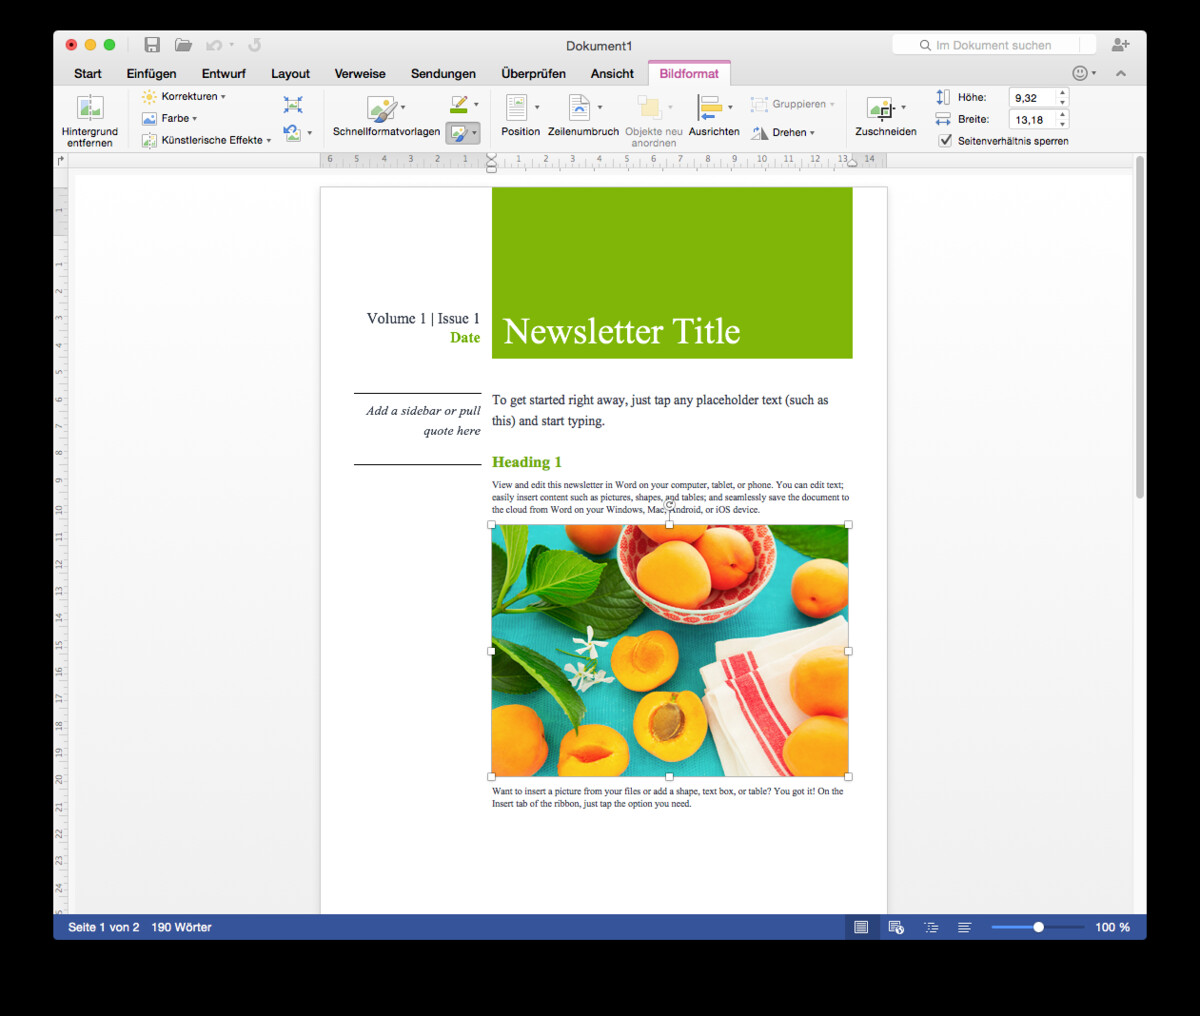Click the Farbe picture icon
This screenshot has width=1200, height=1016.
tap(149, 118)
